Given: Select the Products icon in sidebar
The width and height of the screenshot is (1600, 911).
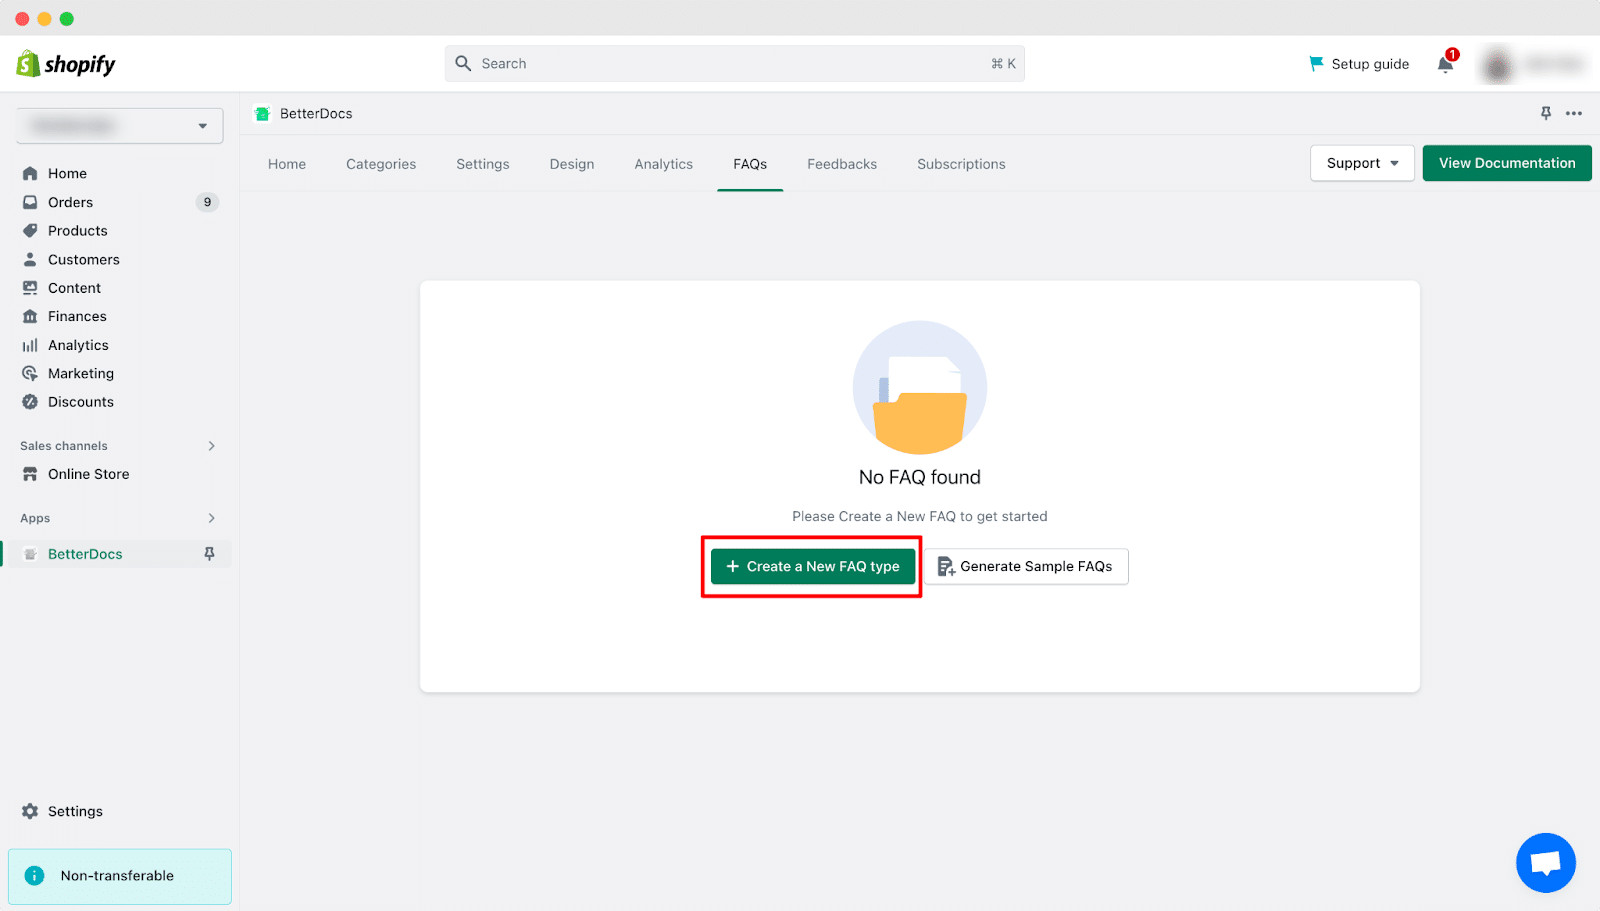Looking at the screenshot, I should (x=30, y=230).
